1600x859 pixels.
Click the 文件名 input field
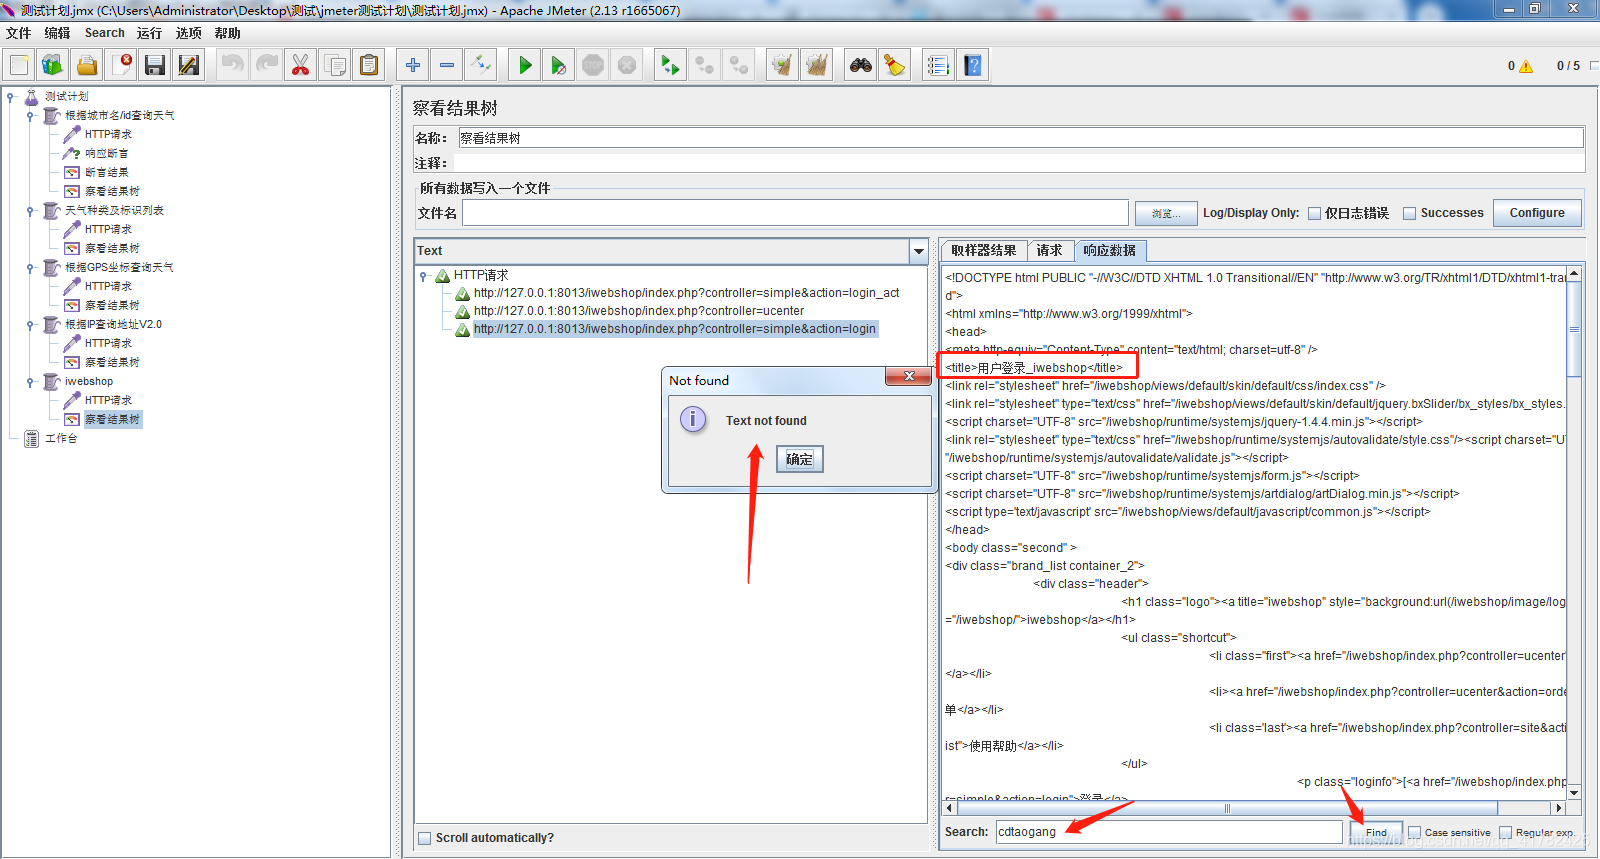tap(795, 213)
